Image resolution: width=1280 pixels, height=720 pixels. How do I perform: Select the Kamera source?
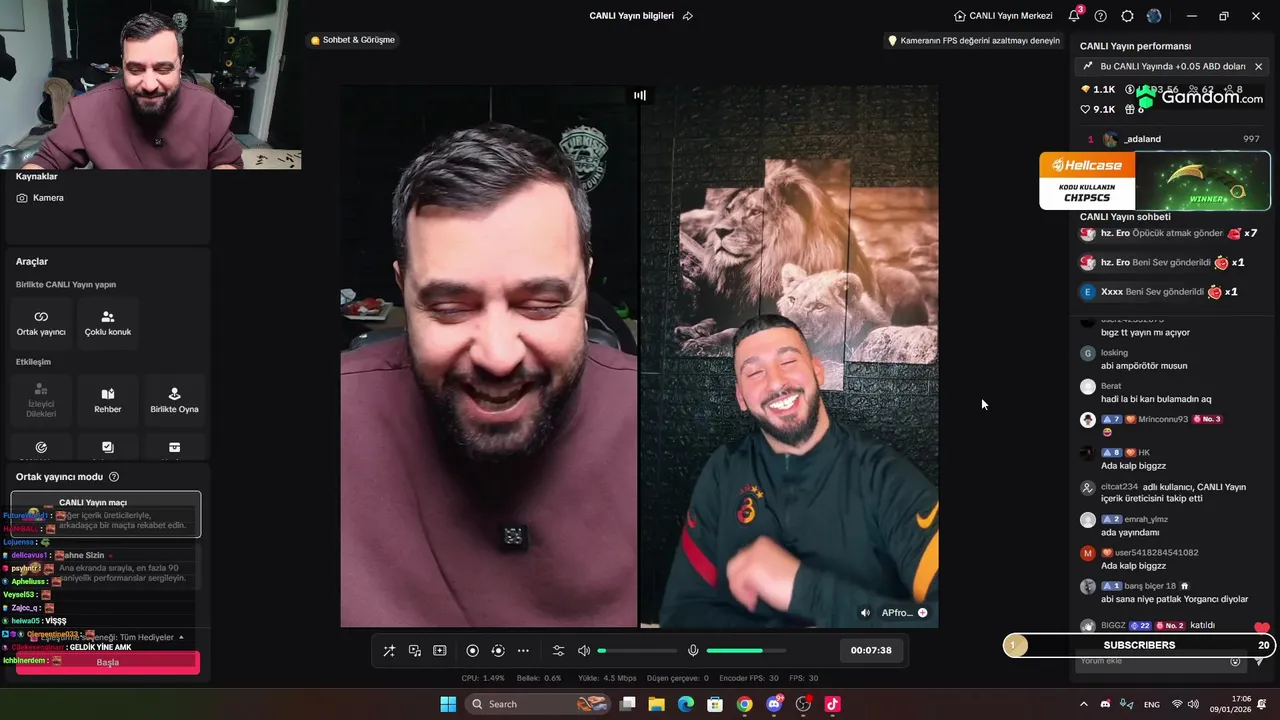(40, 198)
